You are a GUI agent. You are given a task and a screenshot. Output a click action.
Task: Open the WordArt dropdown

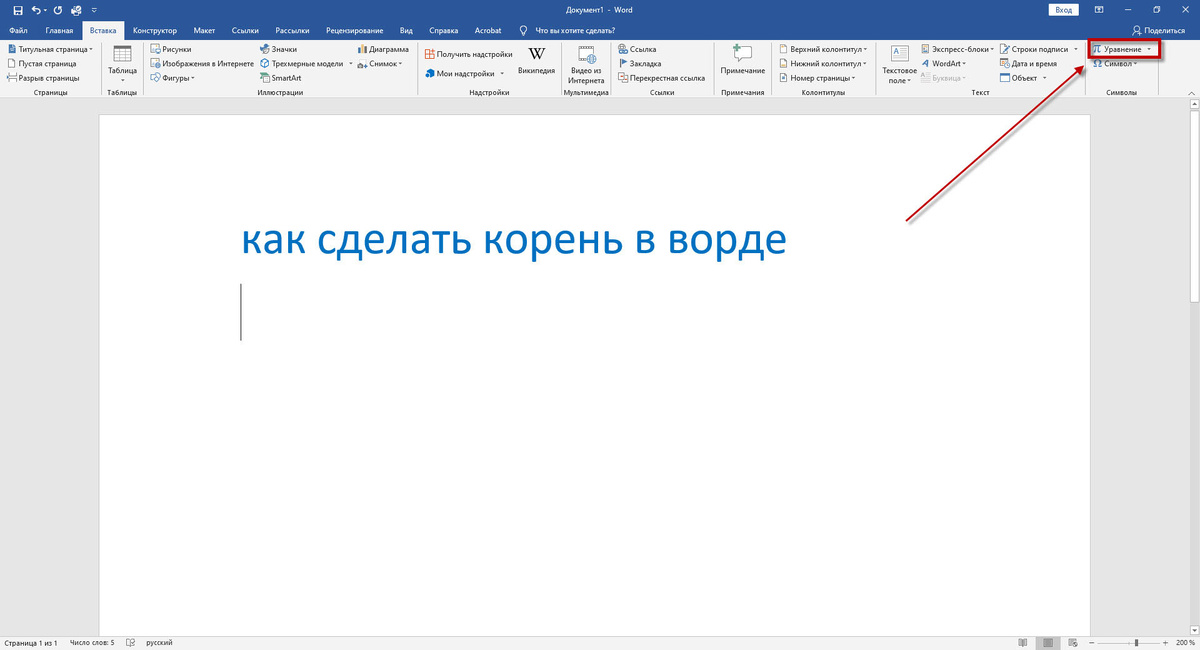[x=943, y=63]
